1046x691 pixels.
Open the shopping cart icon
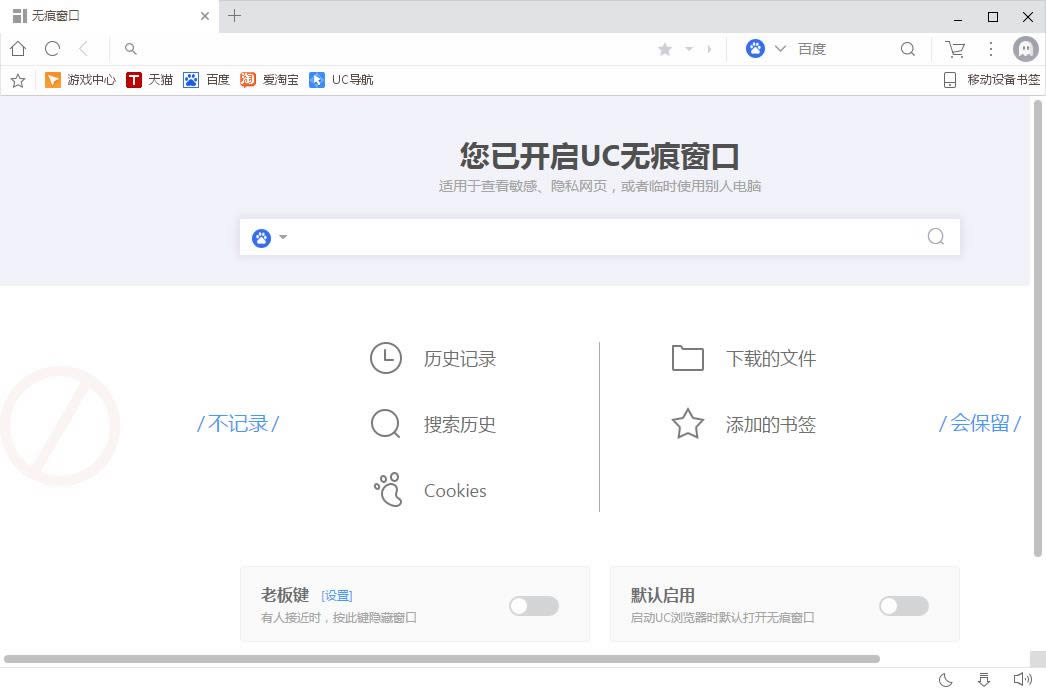pyautogui.click(x=955, y=49)
